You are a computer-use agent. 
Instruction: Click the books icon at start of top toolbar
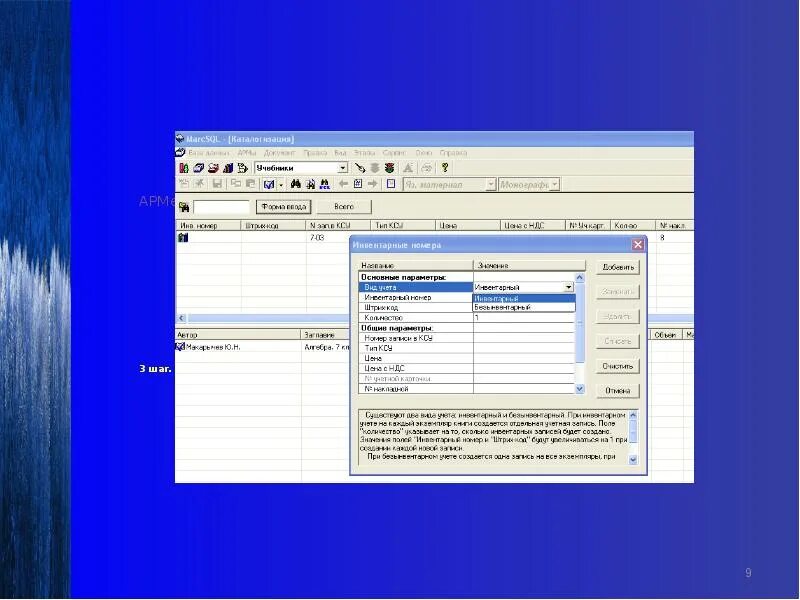tap(184, 168)
